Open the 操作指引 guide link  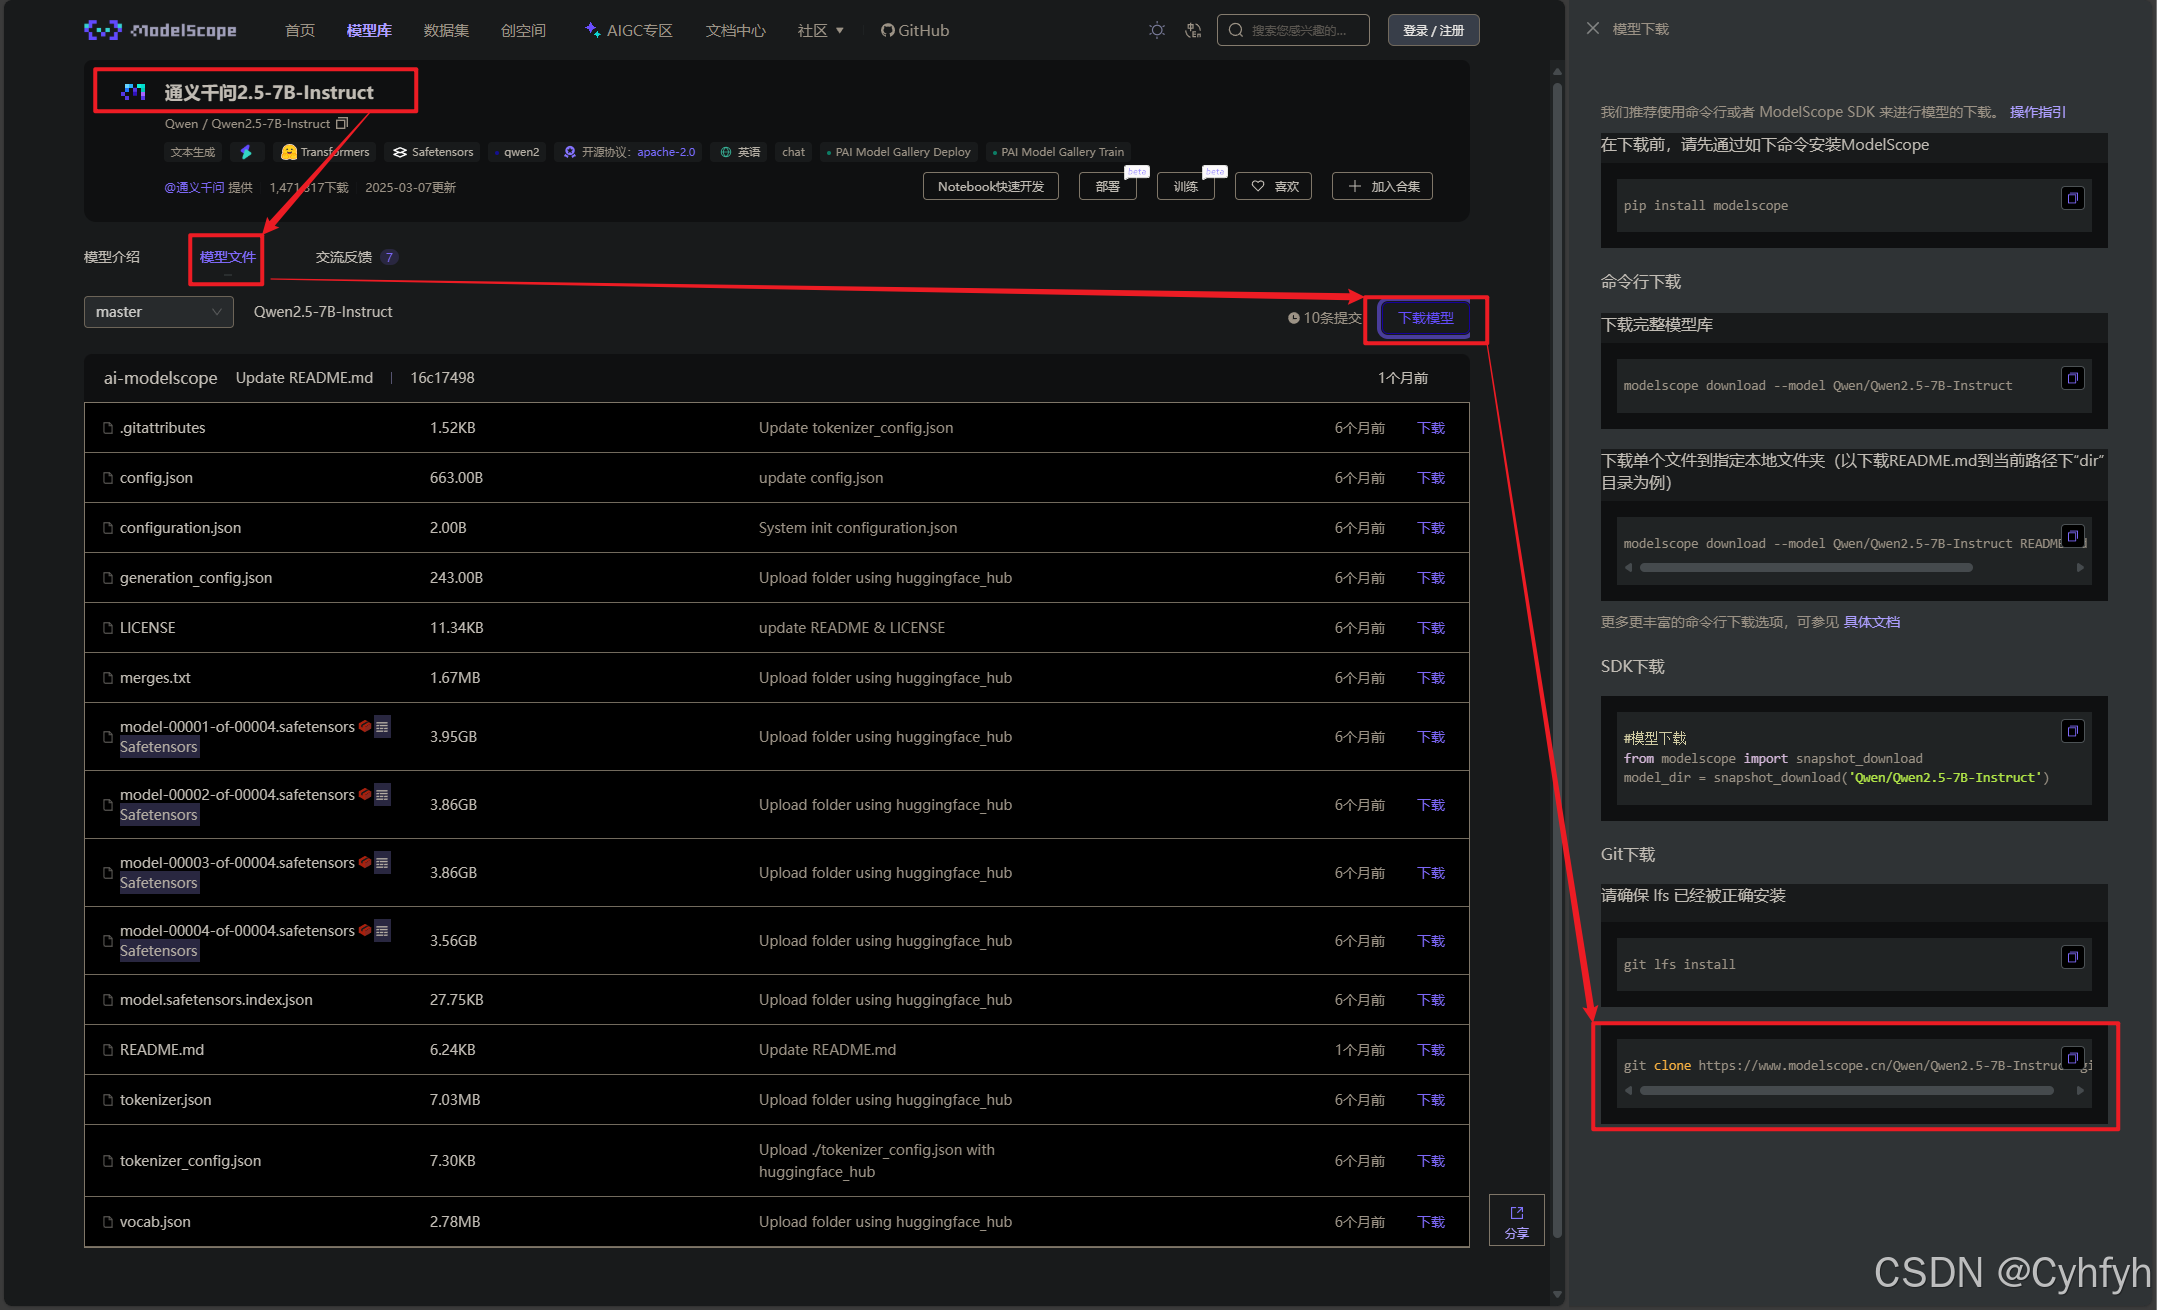click(2038, 112)
